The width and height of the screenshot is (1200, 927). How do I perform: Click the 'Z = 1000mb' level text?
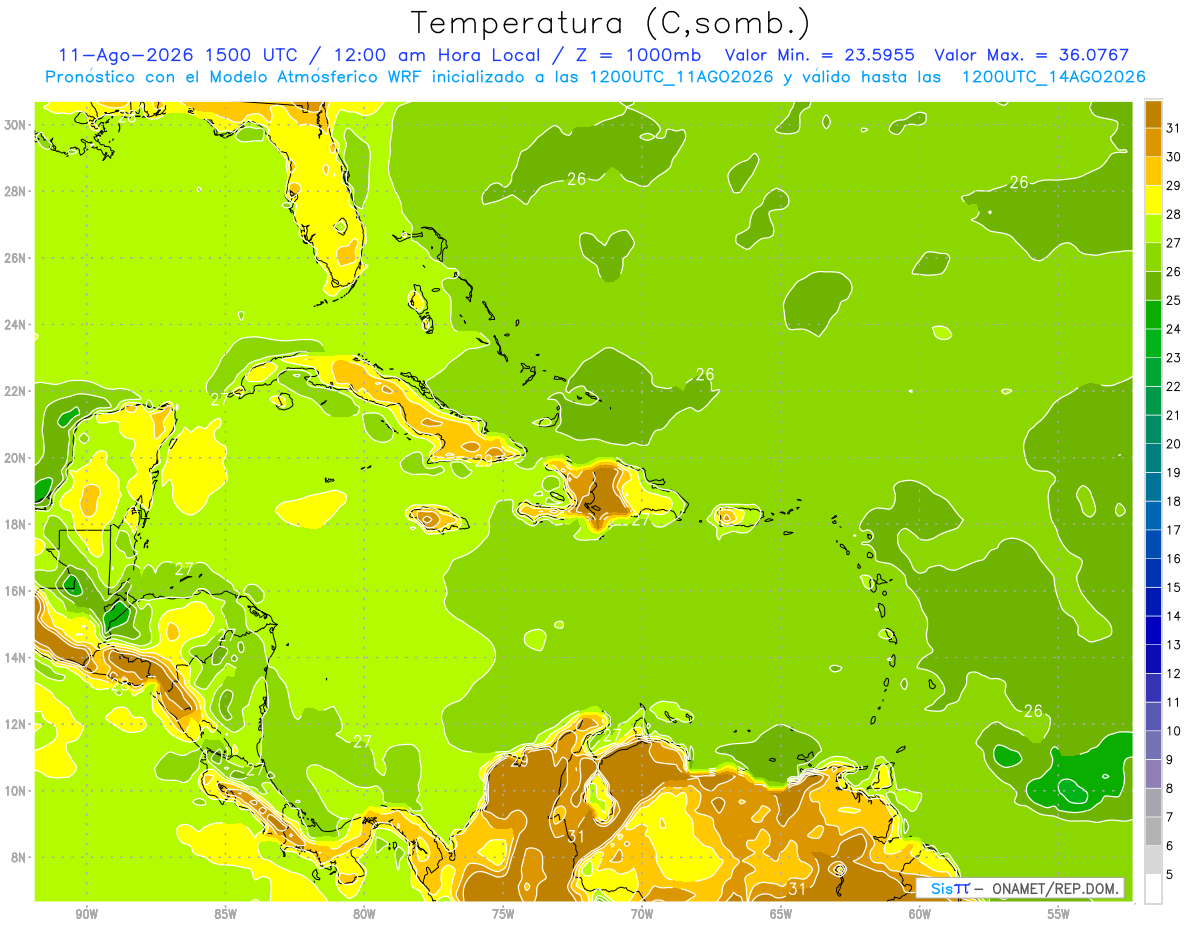click(638, 55)
